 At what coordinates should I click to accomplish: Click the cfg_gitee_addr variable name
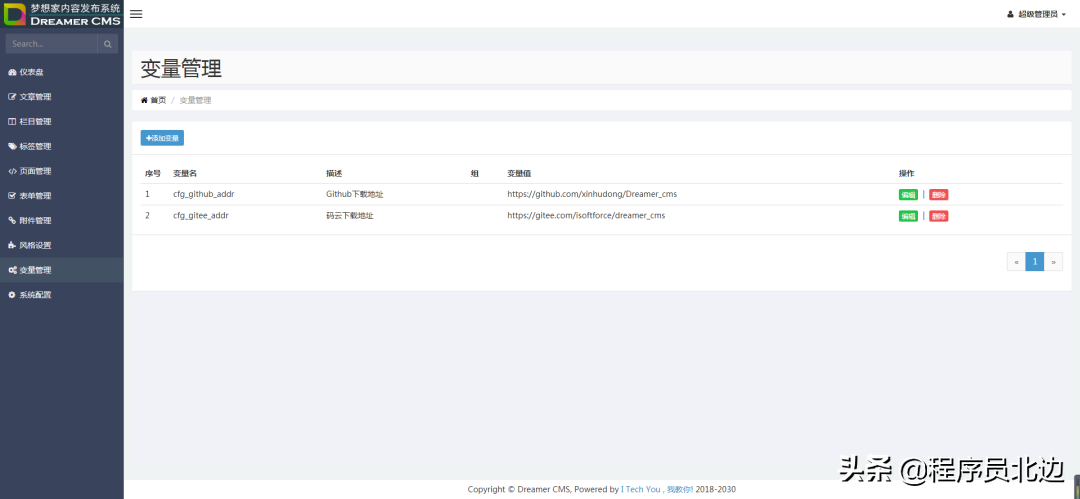[200, 216]
